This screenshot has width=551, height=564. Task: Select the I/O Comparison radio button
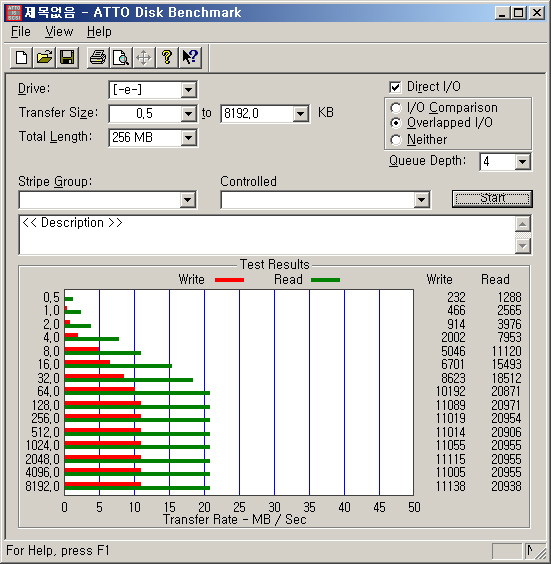tap(396, 108)
